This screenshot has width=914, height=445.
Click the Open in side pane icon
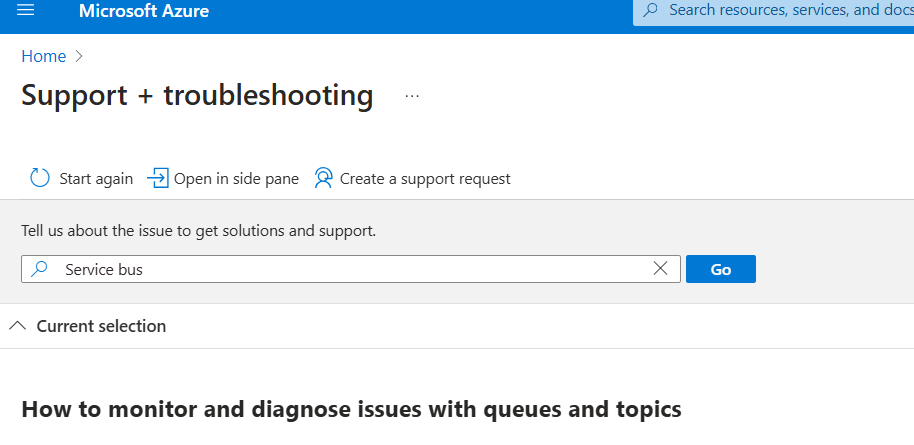(157, 178)
